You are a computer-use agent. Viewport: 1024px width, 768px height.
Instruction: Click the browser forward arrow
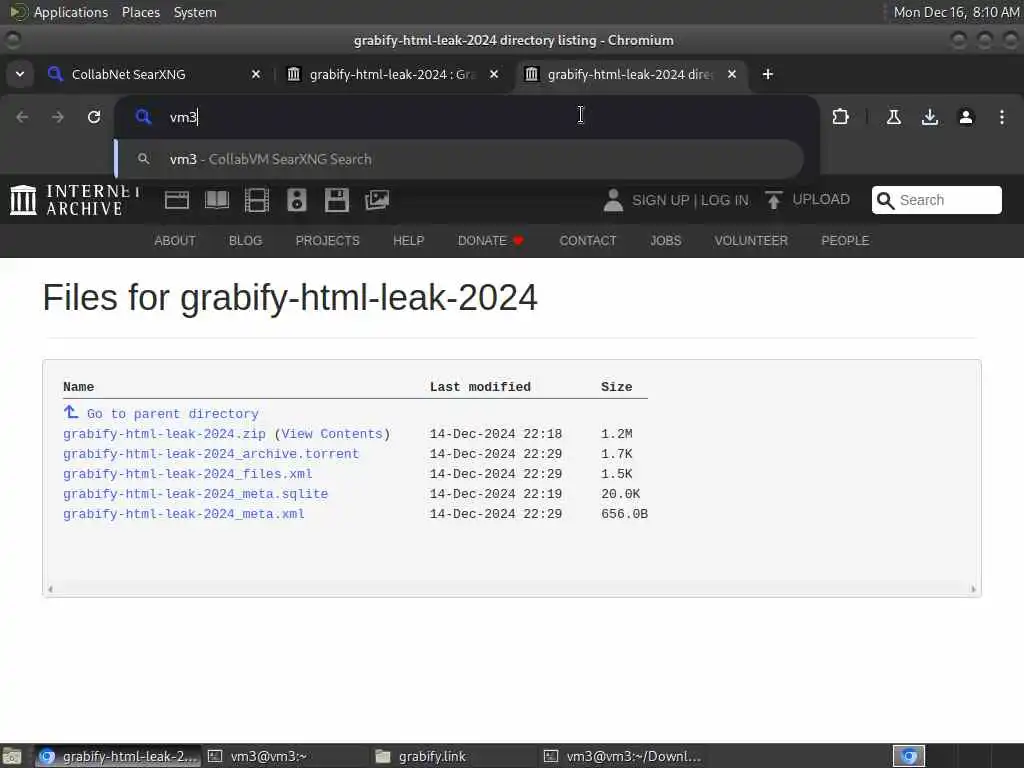(58, 117)
